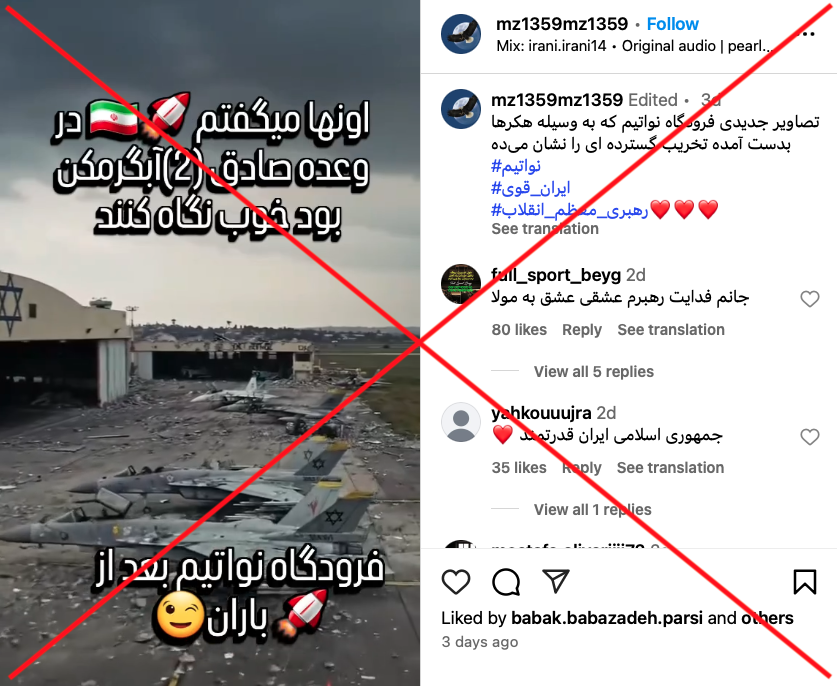Open mz1359mz1359 profile avatar in header
The image size is (837, 686).
[x=461, y=34]
